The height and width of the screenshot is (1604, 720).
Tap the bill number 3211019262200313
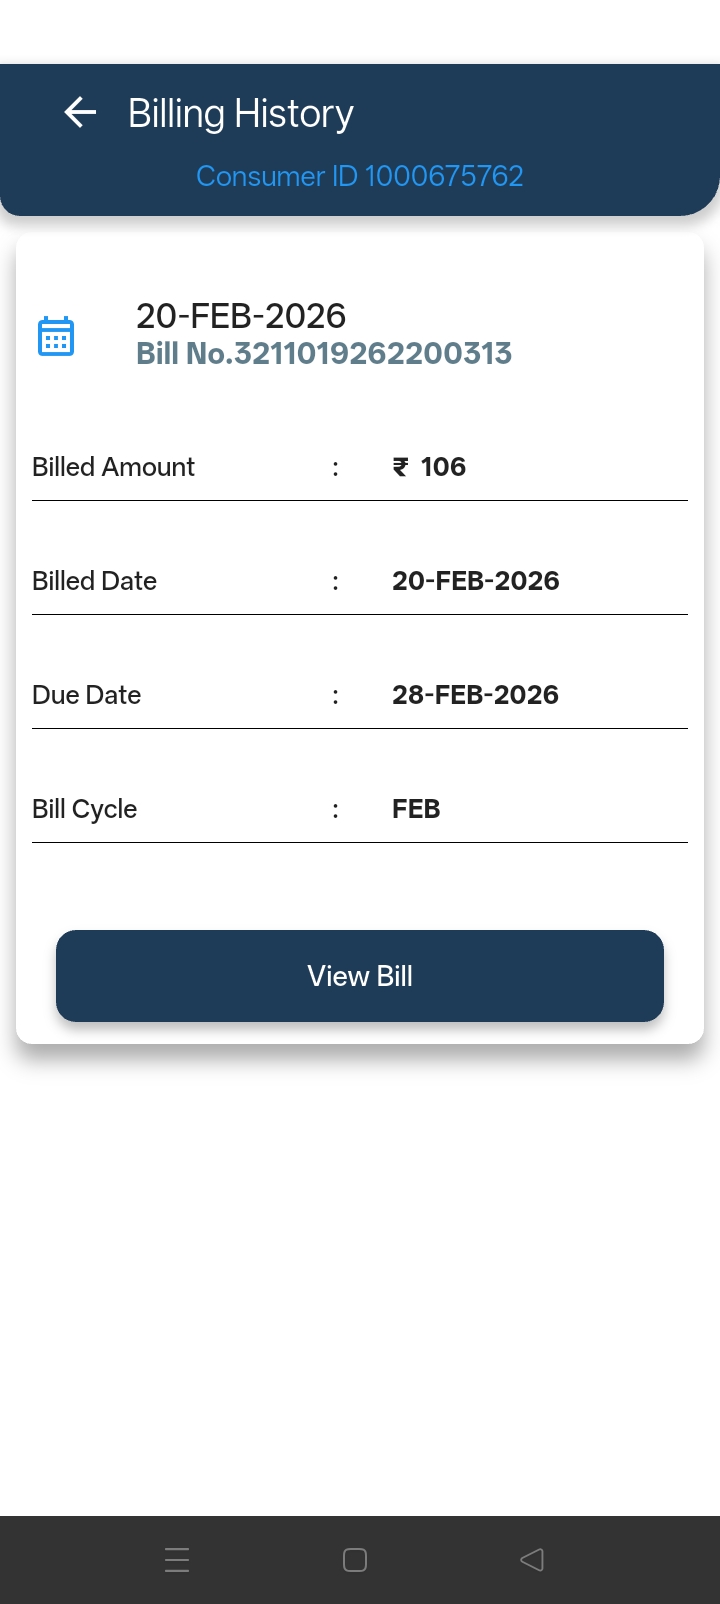click(x=324, y=353)
